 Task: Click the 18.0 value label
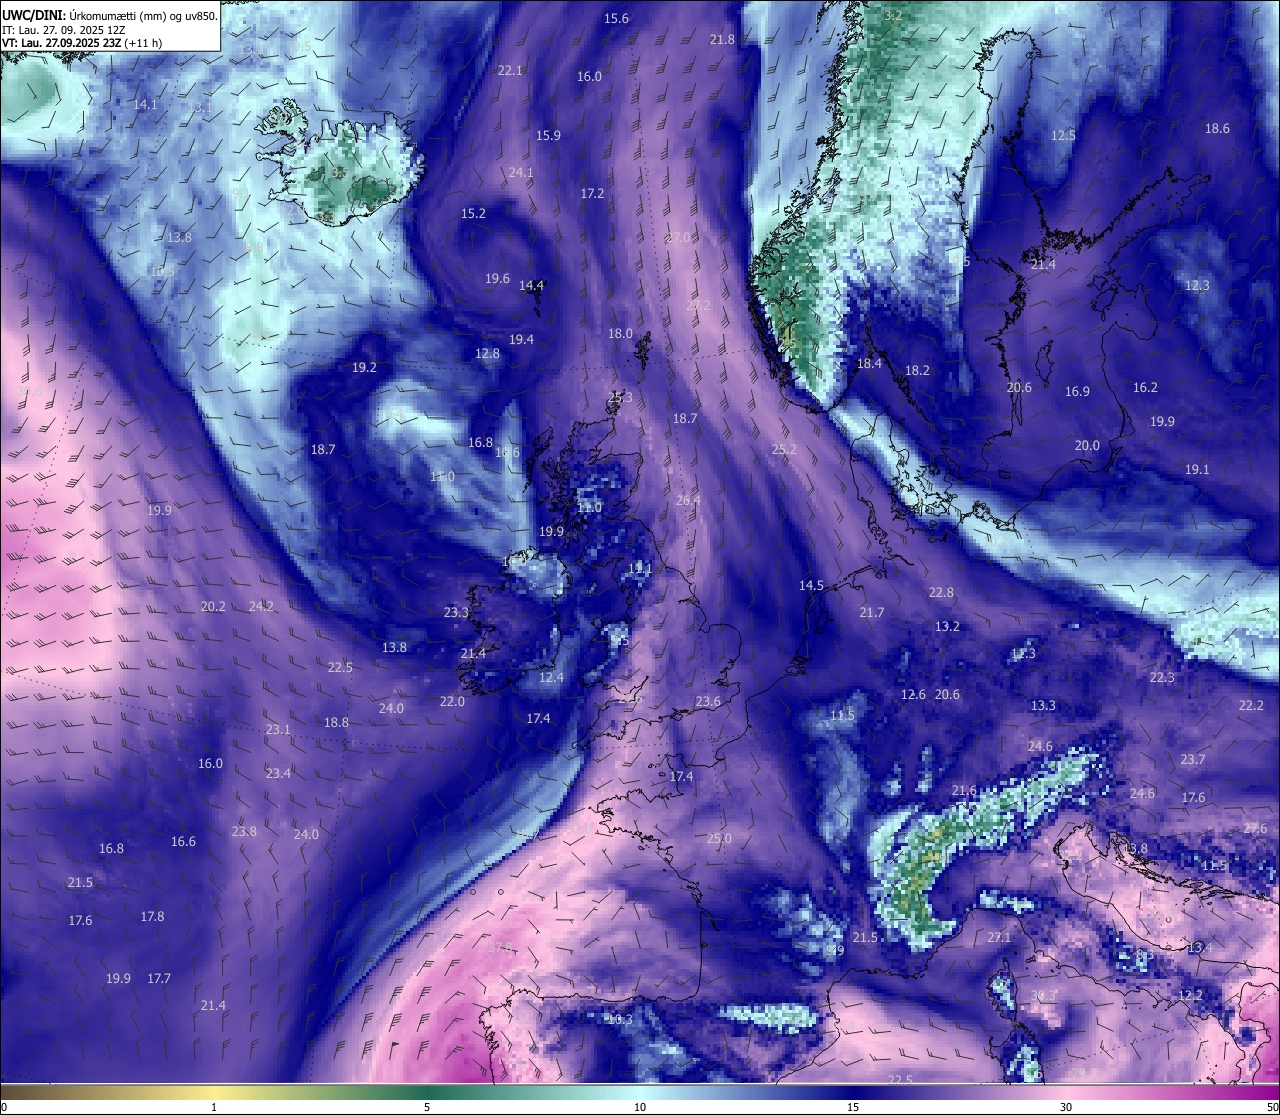(x=620, y=333)
